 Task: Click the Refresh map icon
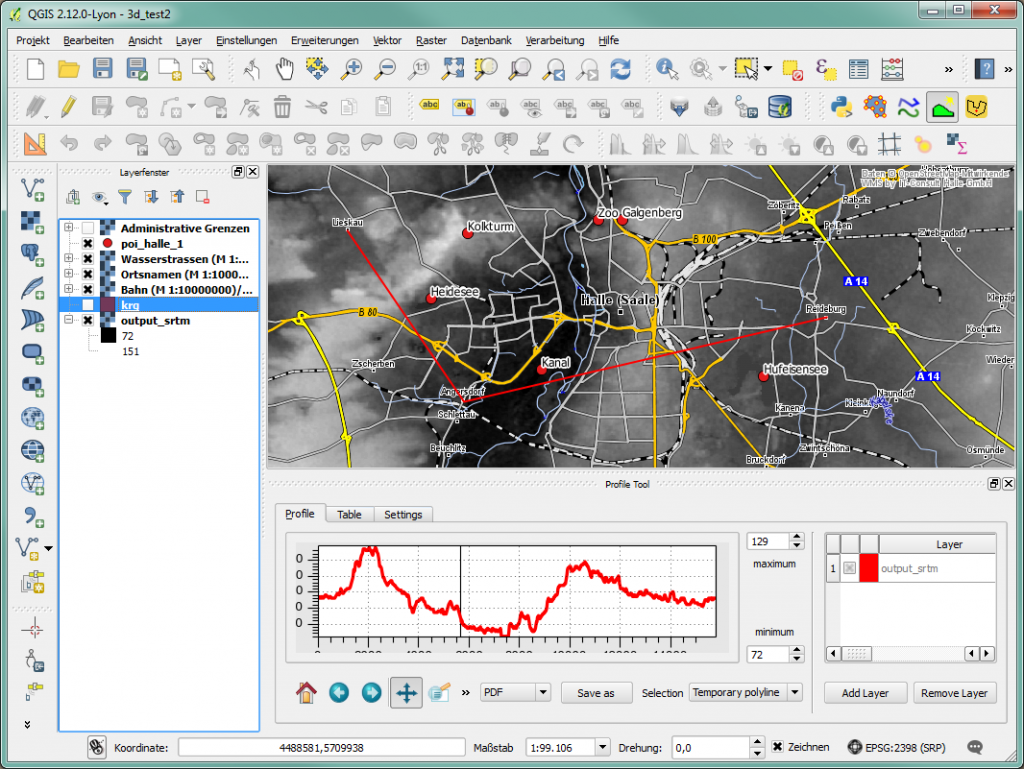pos(622,70)
